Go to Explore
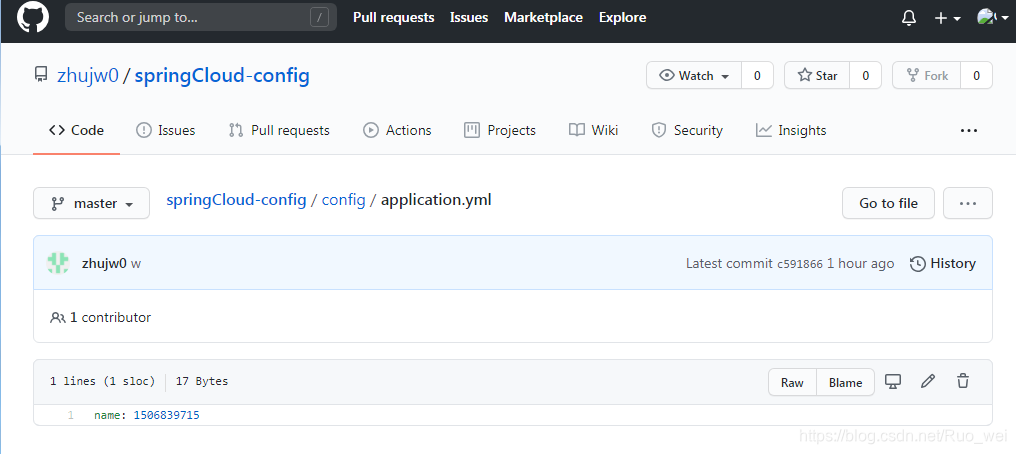Image resolution: width=1016 pixels, height=454 pixels. [622, 17]
